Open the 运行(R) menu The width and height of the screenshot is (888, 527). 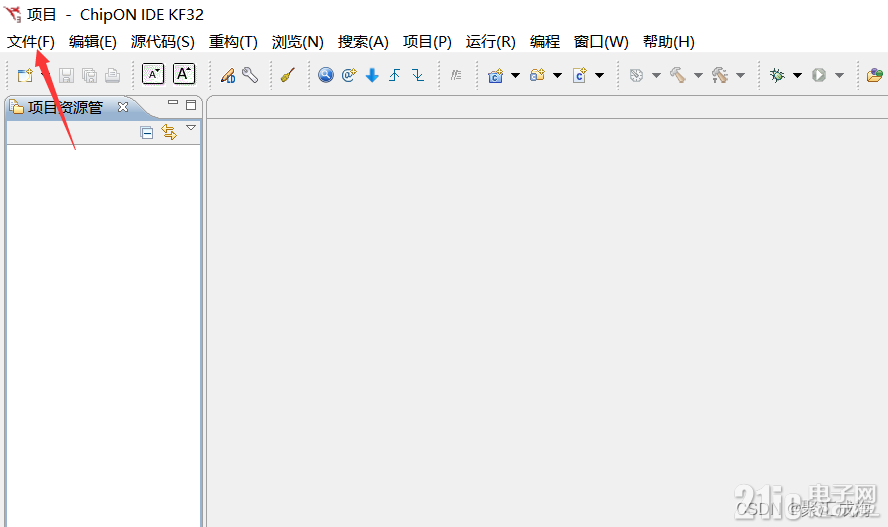(490, 42)
